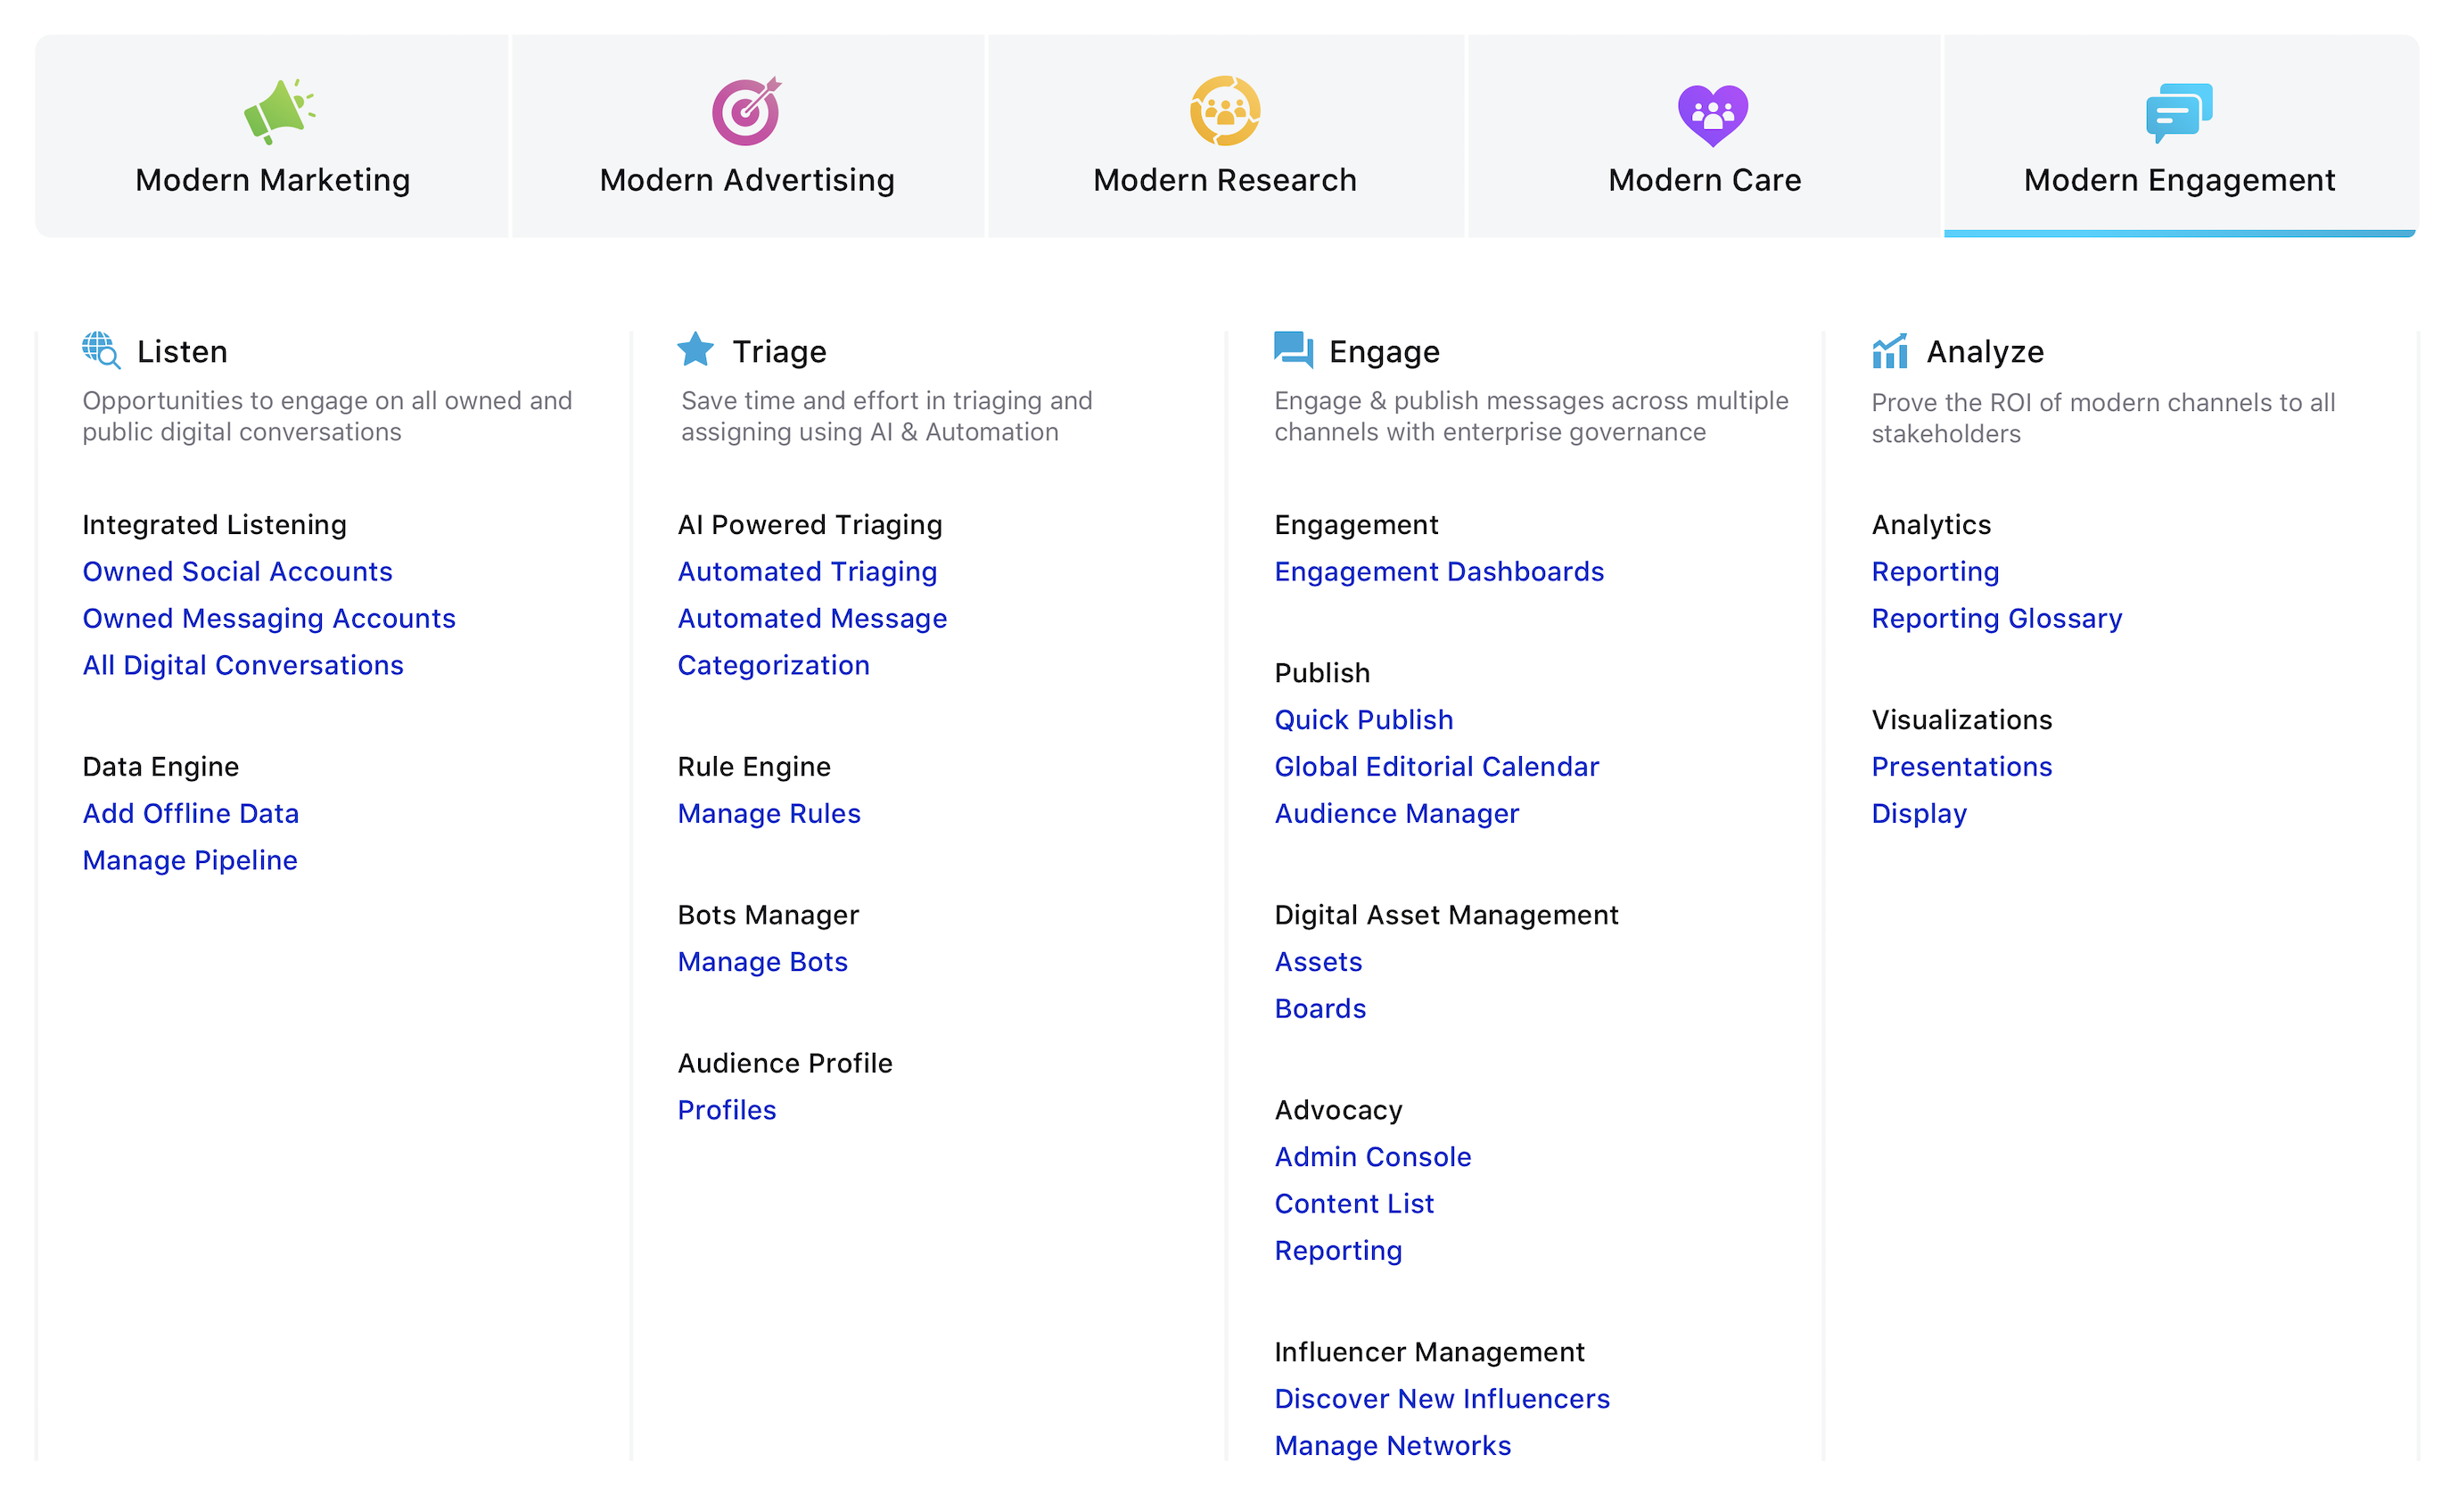The width and height of the screenshot is (2450, 1512).
Task: Click the yellow Modern Research icon
Action: tap(1225, 112)
